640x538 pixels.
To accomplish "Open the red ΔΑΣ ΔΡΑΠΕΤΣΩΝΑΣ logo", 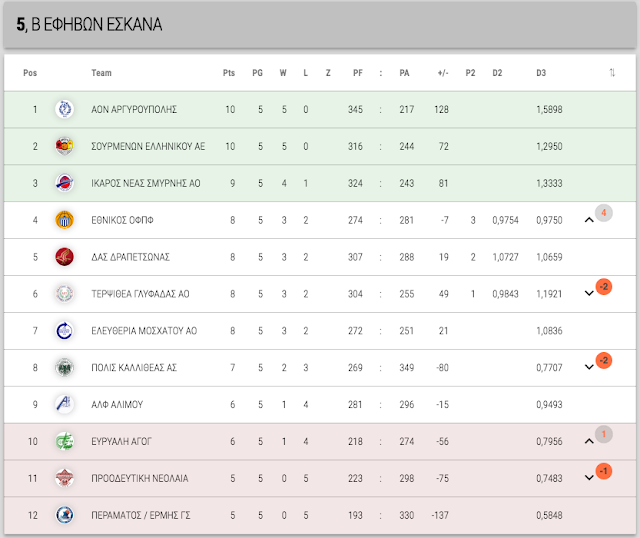I will click(x=64, y=257).
